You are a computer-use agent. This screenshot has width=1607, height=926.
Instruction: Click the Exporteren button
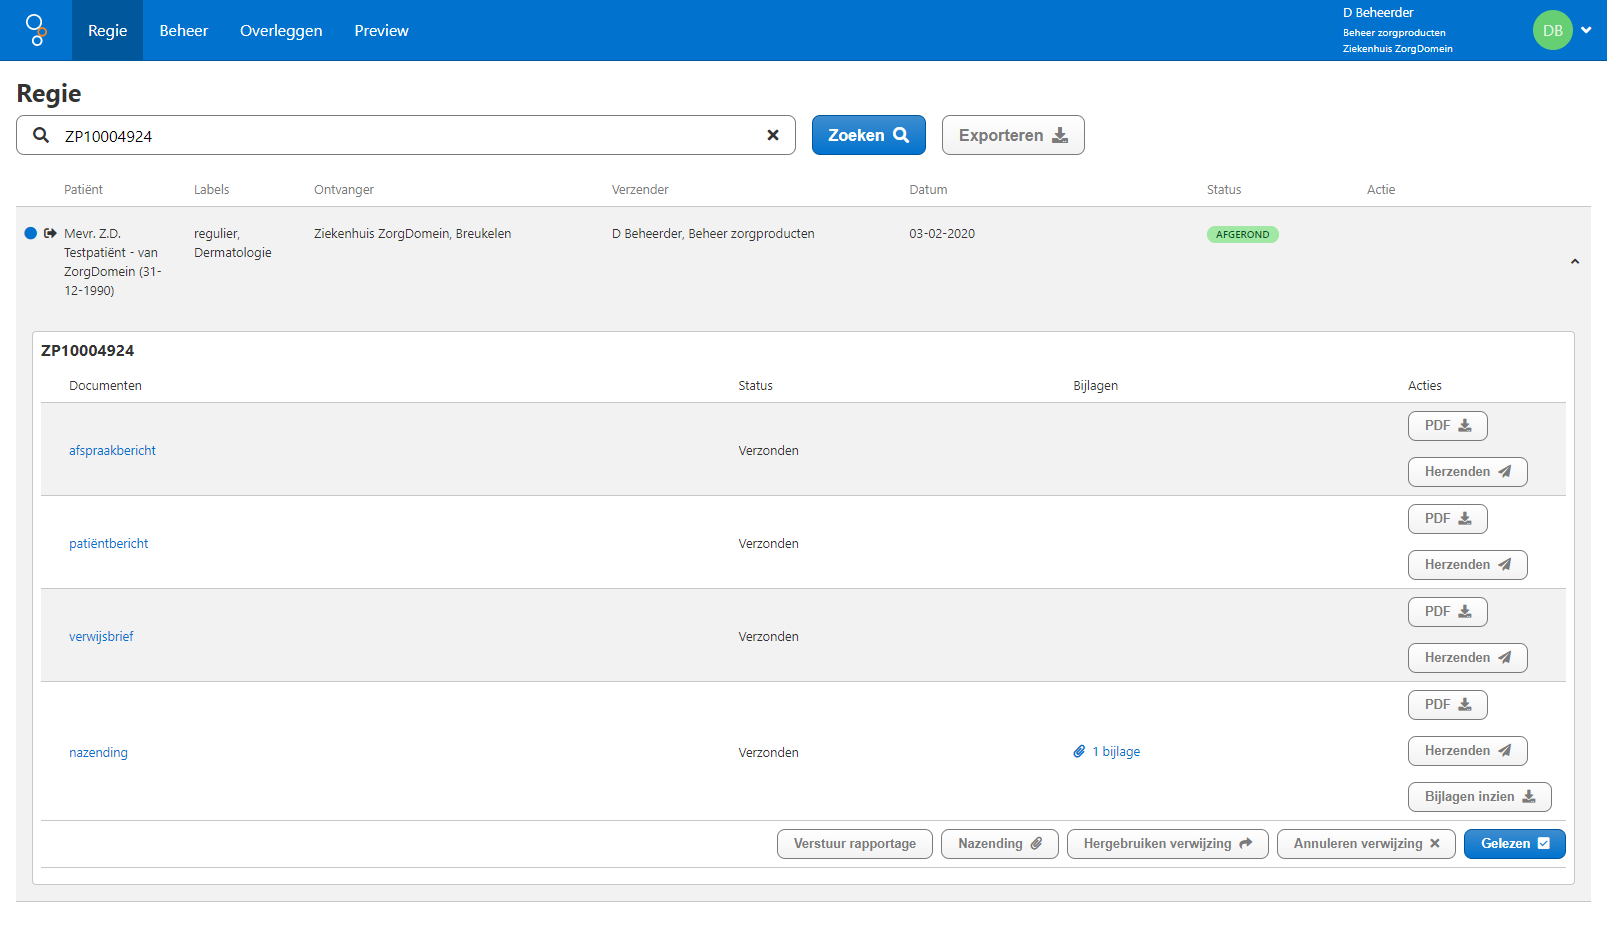click(x=1013, y=135)
